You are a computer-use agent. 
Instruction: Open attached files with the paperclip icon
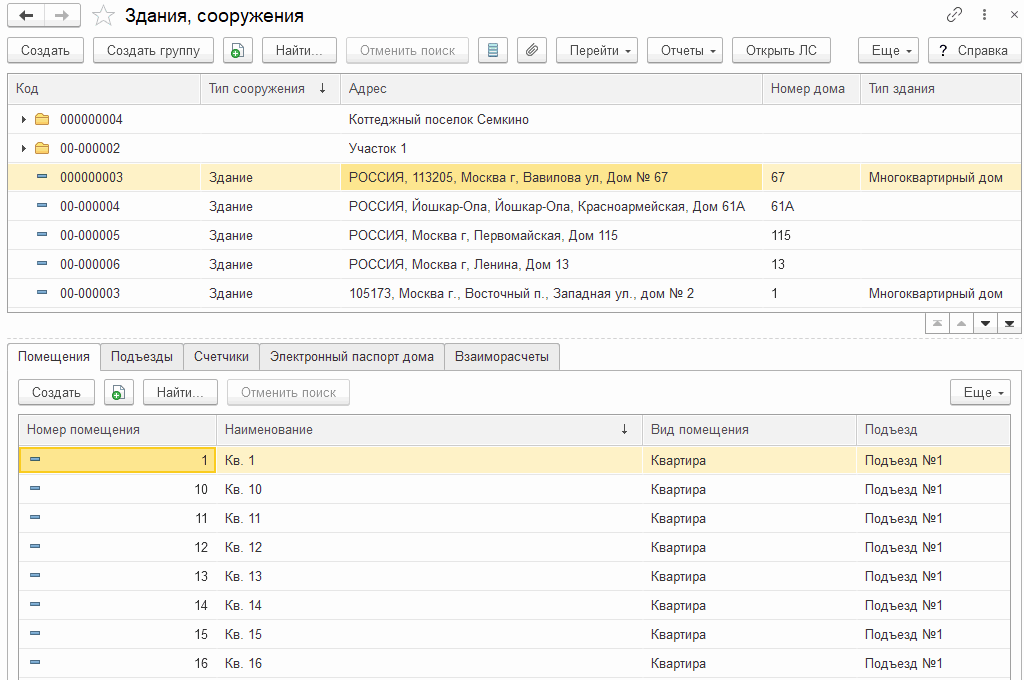532,50
